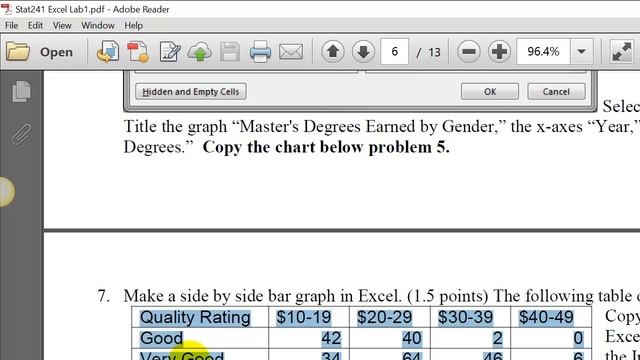Click the "Good" row label
640x360 pixels.
point(161,338)
